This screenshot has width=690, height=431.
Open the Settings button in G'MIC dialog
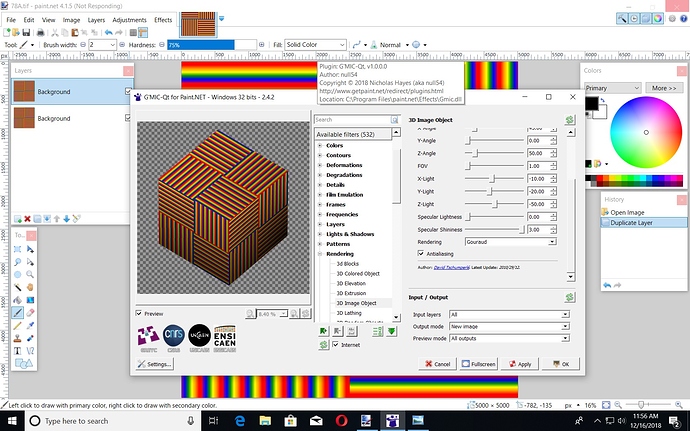(155, 364)
